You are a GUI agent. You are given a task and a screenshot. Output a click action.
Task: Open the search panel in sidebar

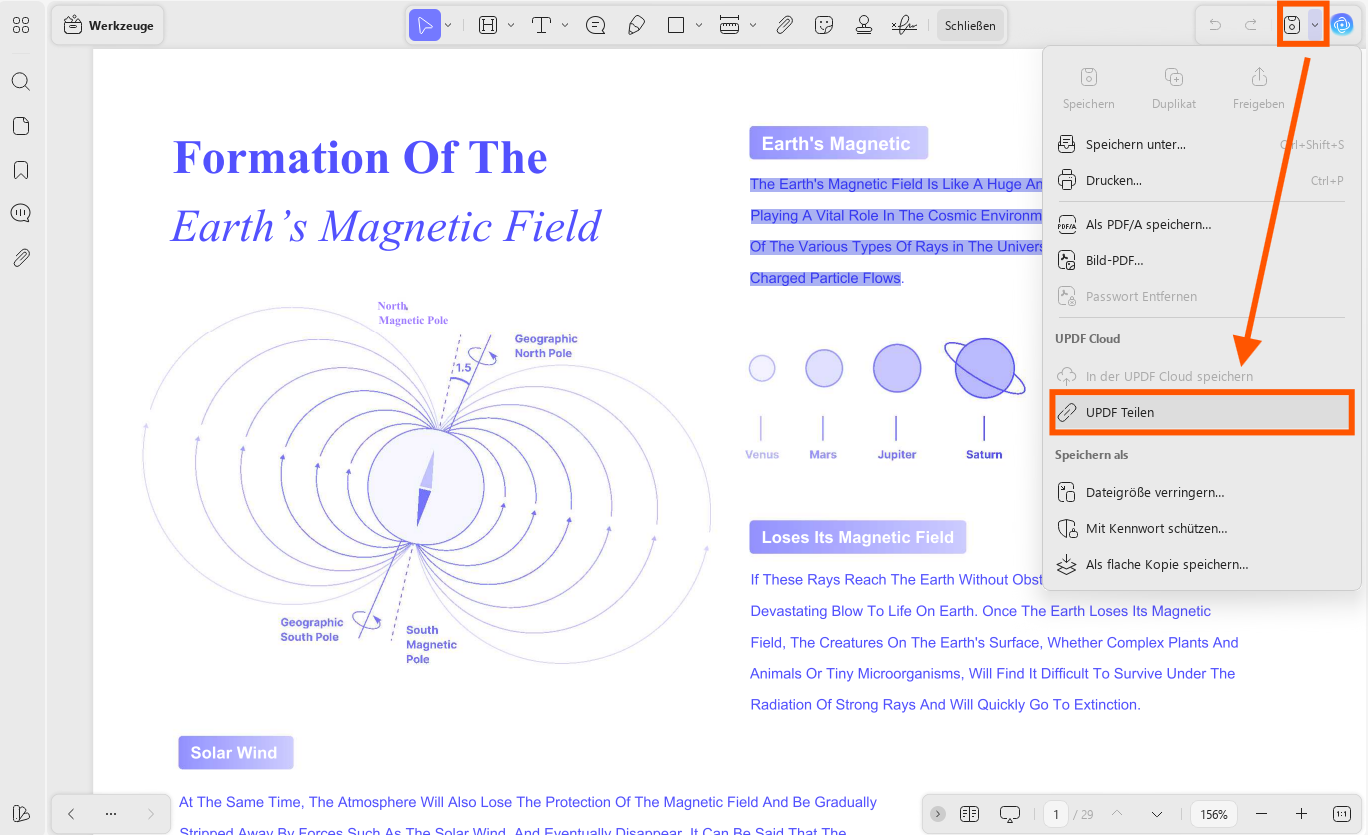tap(21, 82)
